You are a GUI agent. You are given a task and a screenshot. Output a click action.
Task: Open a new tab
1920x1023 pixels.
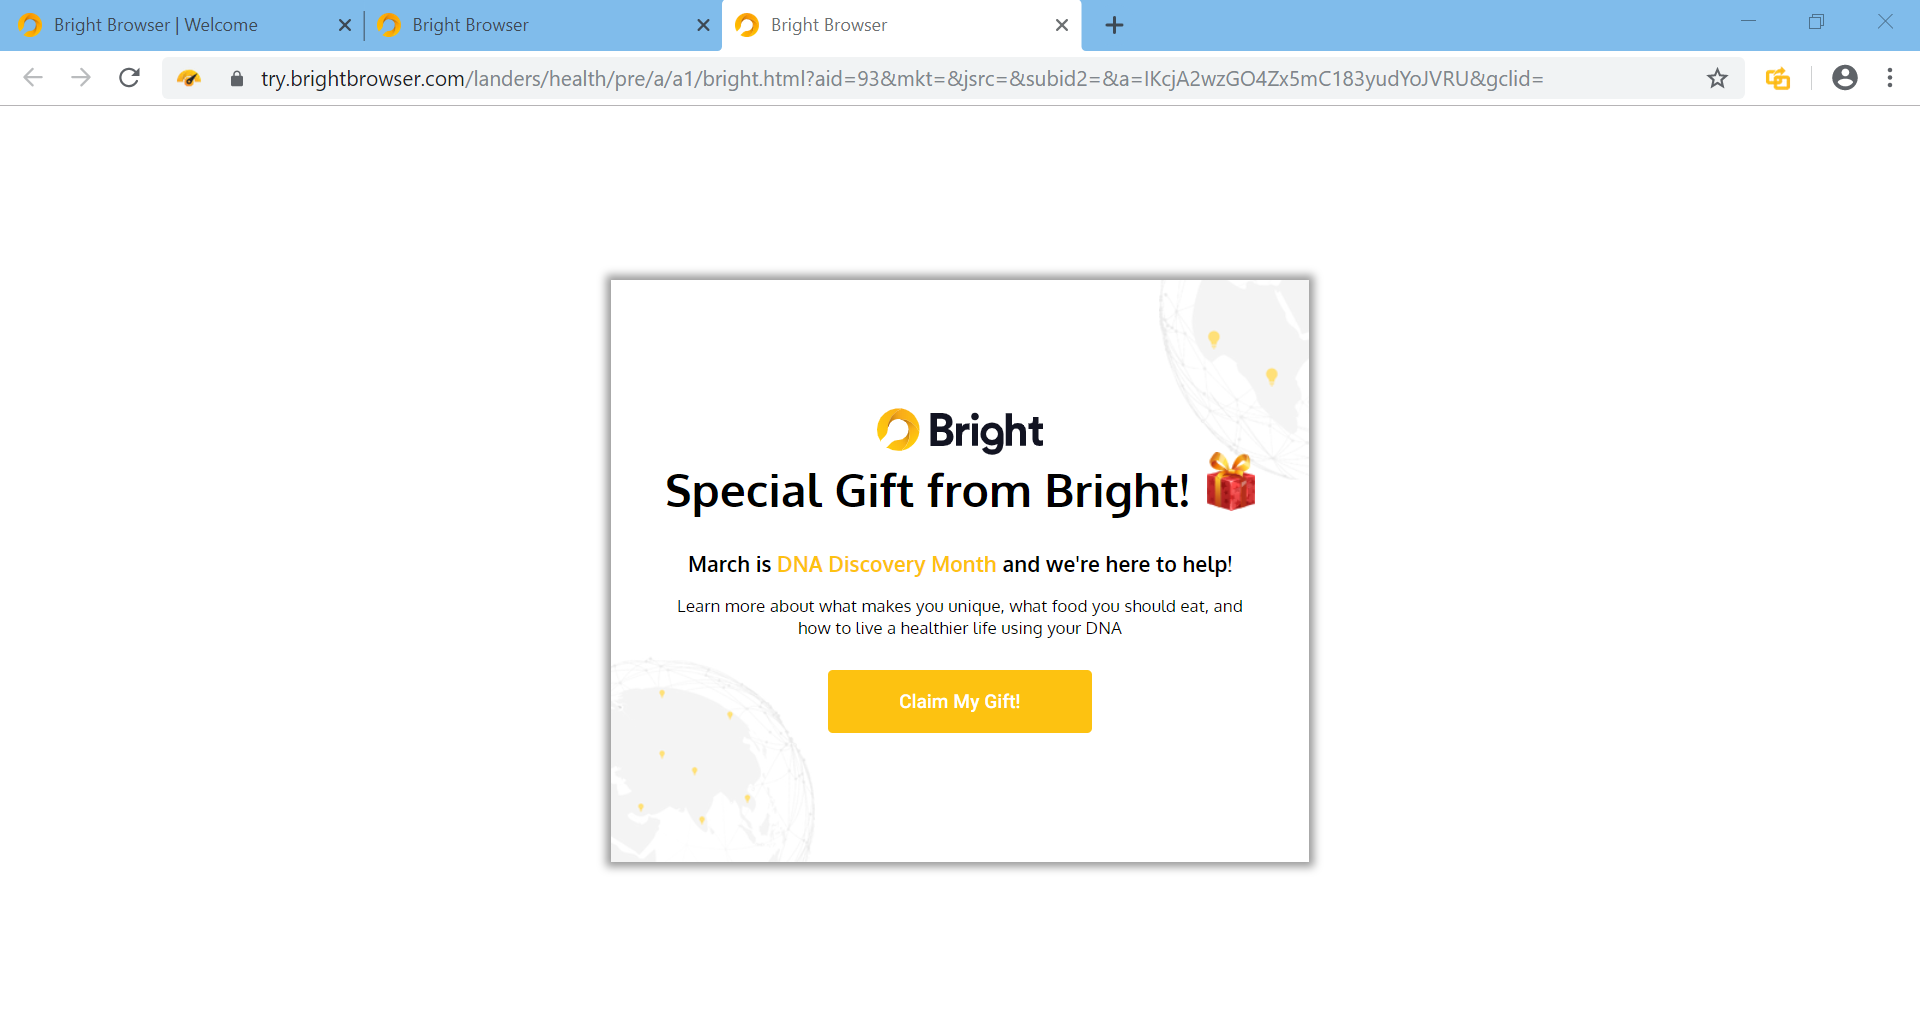tap(1114, 25)
